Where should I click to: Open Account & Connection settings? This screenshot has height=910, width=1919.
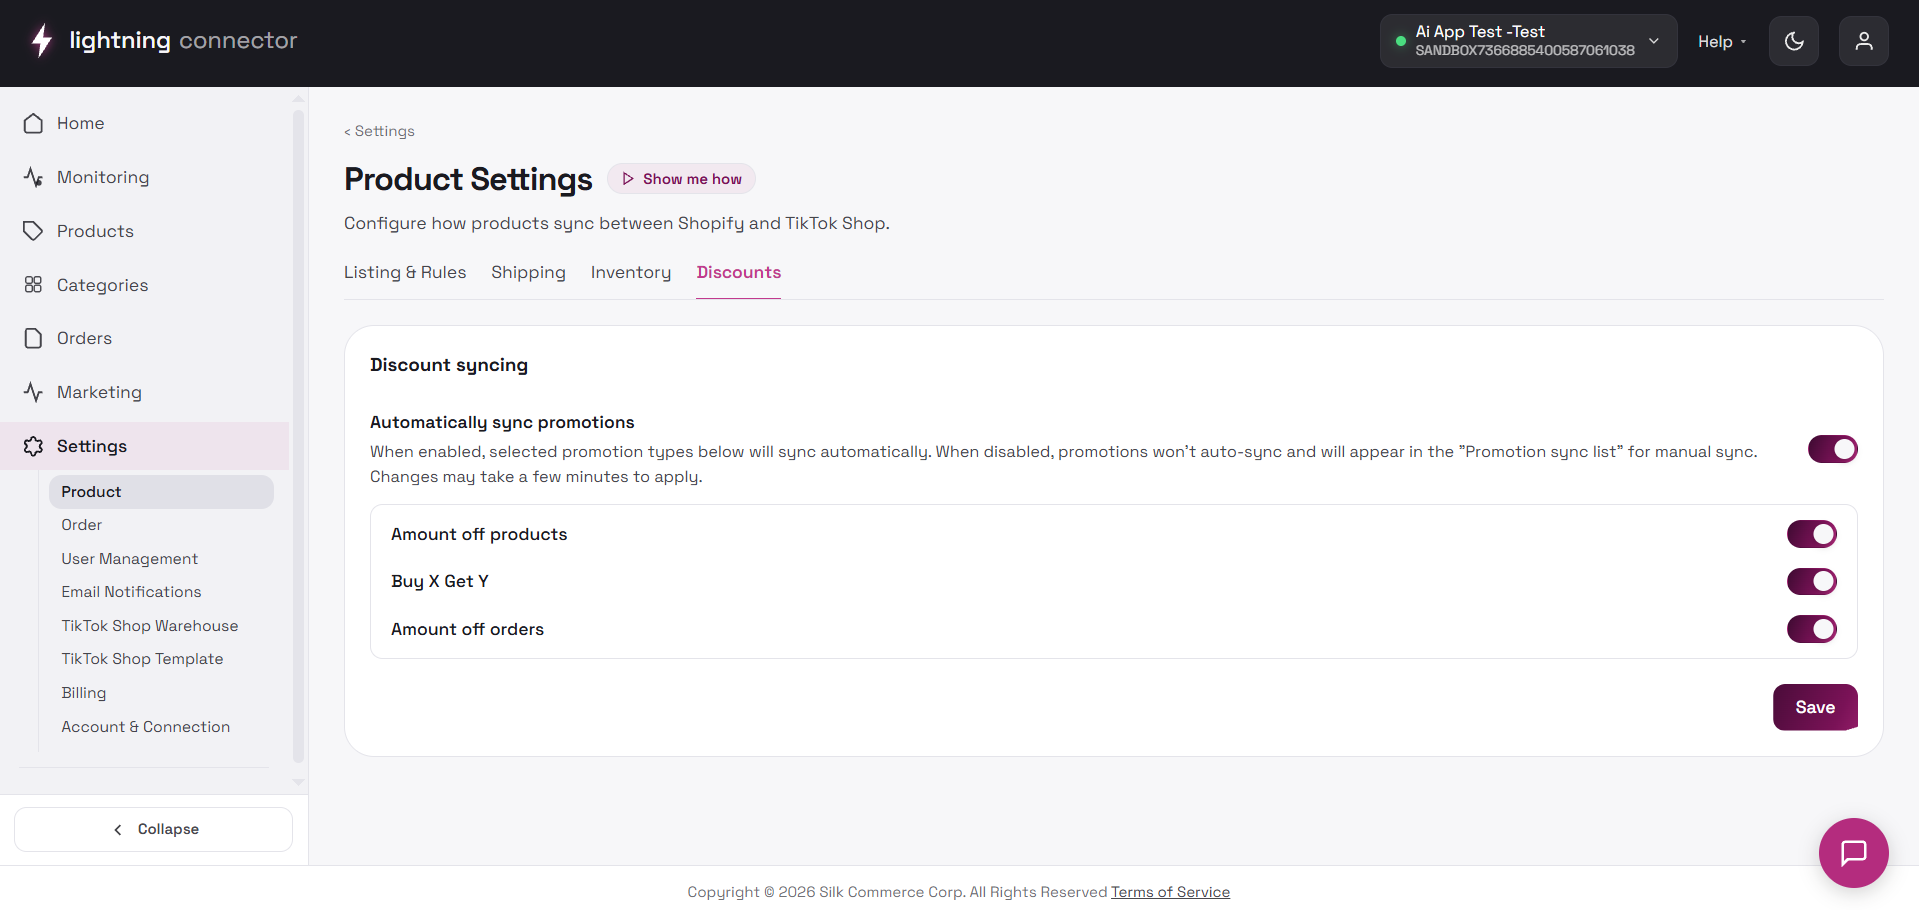(146, 727)
